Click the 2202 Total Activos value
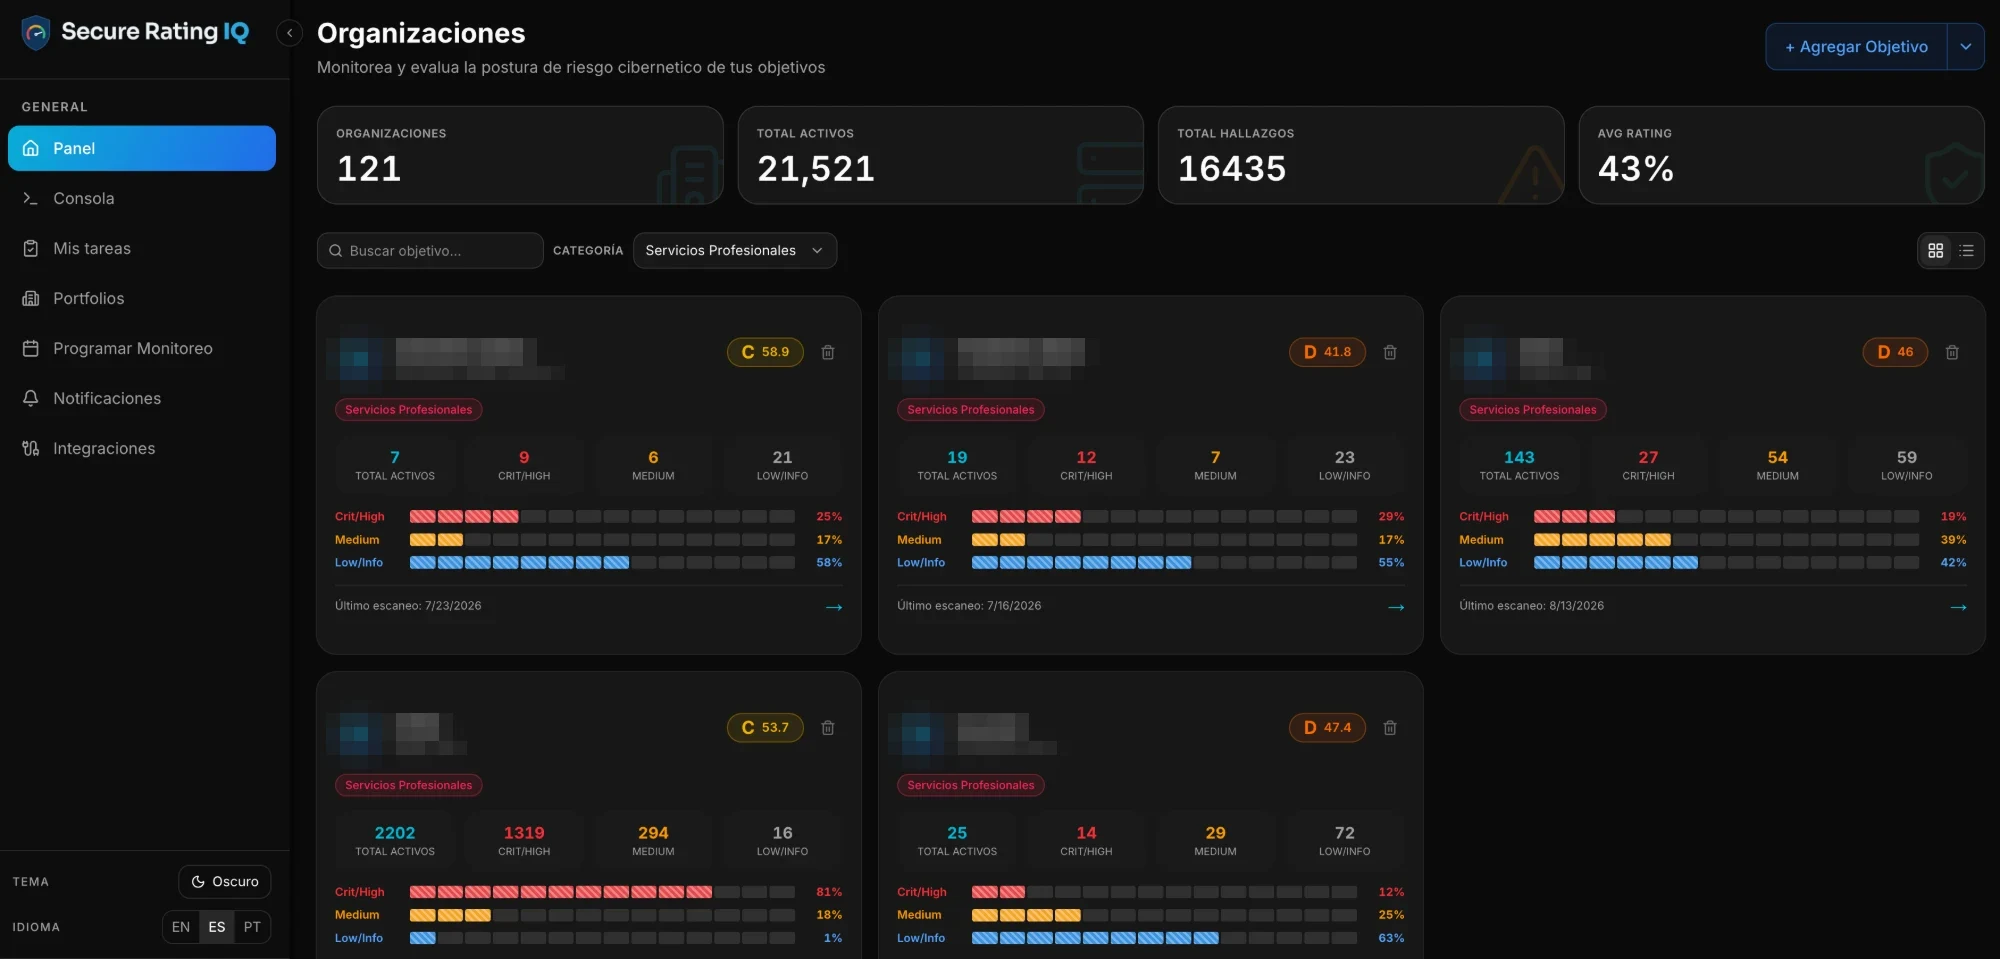 [x=395, y=833]
